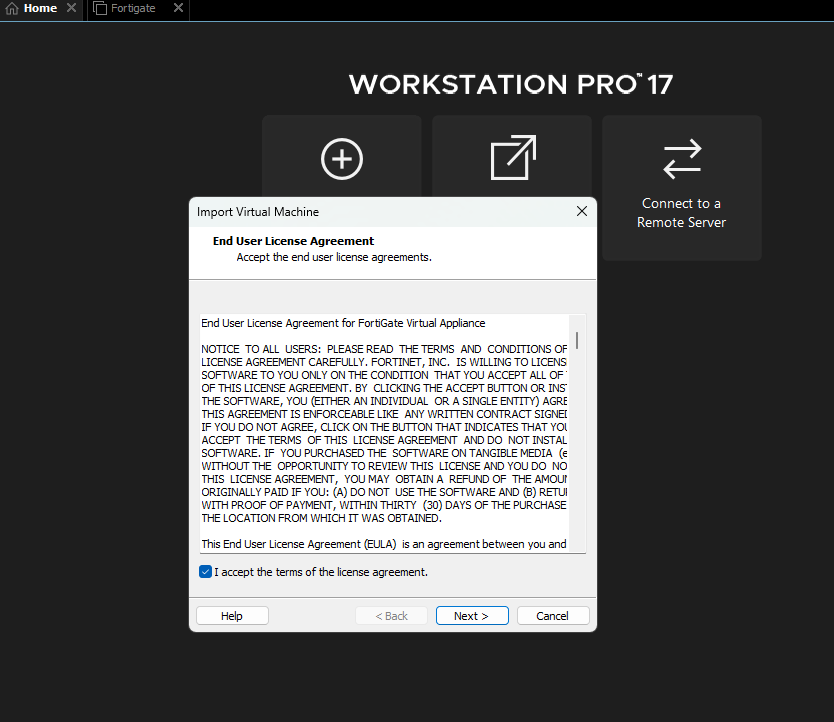Screen dimensions: 834x722
Task: Close the Fortigate tab
Action: click(x=179, y=8)
